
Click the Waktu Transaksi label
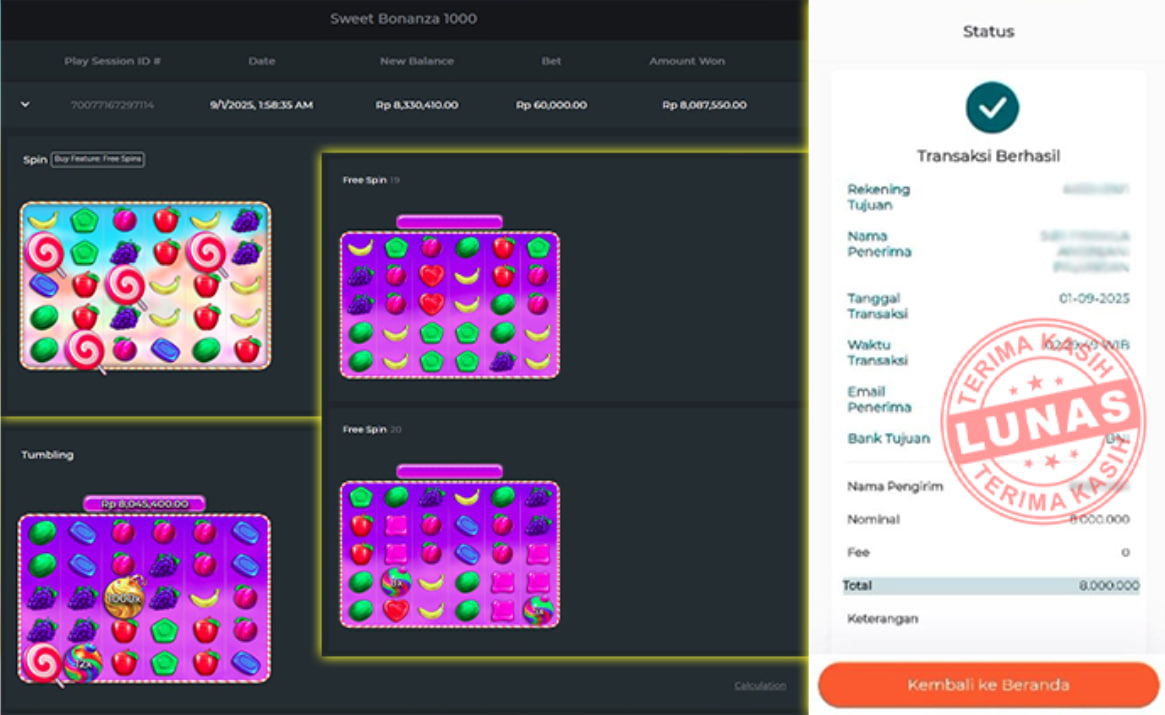pyautogui.click(x=877, y=352)
